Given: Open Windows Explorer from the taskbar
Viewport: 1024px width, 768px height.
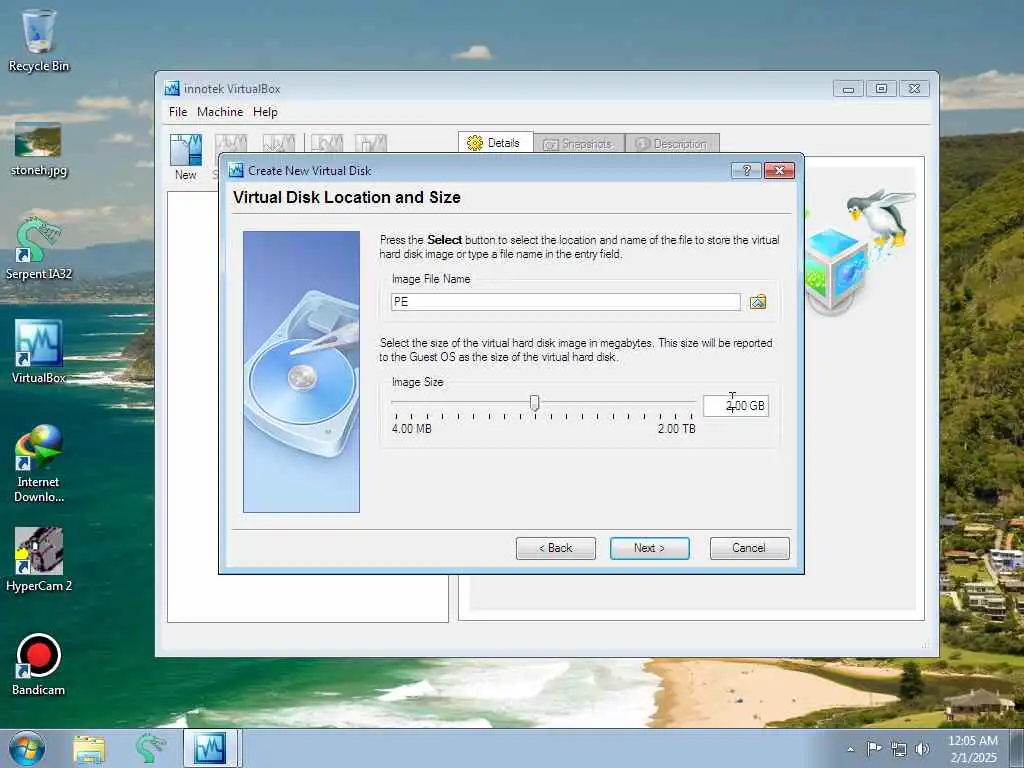Looking at the screenshot, I should pos(89,749).
